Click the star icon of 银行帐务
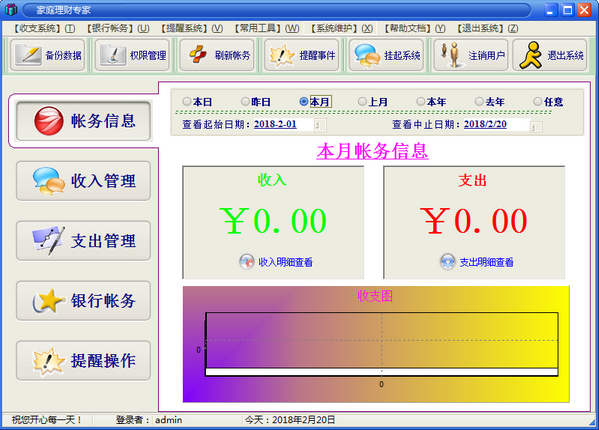Image resolution: width=599 pixels, height=430 pixels. 49,301
